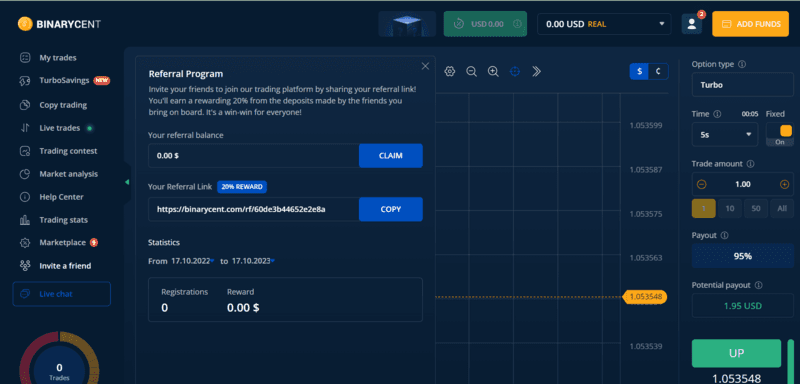Image resolution: width=800 pixels, height=384 pixels.
Task: Click the Marketplace gear icon
Action: (25, 243)
